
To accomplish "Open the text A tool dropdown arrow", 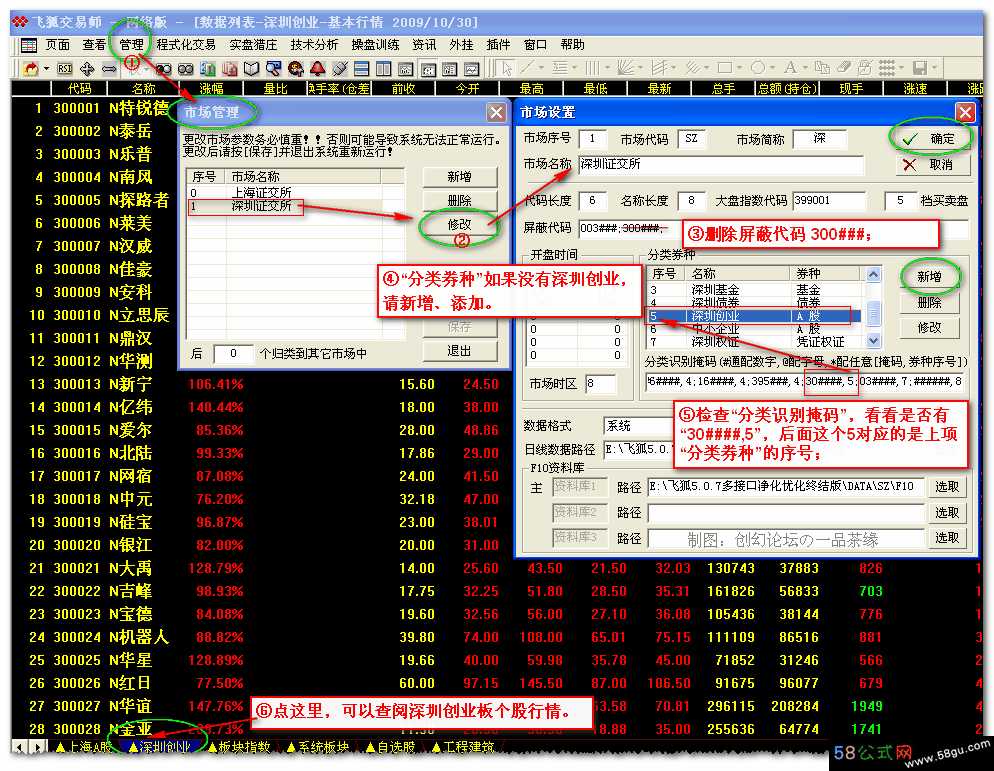I will (805, 67).
